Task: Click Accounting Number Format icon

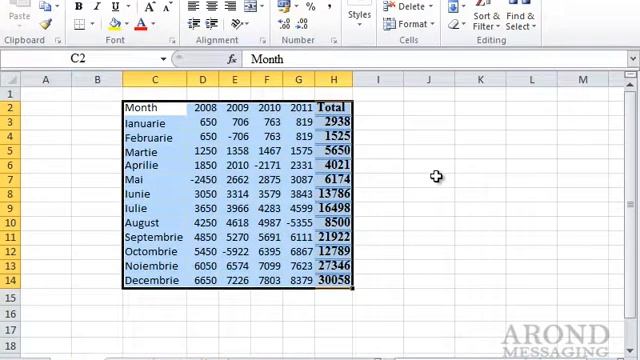Action: [283, 6]
